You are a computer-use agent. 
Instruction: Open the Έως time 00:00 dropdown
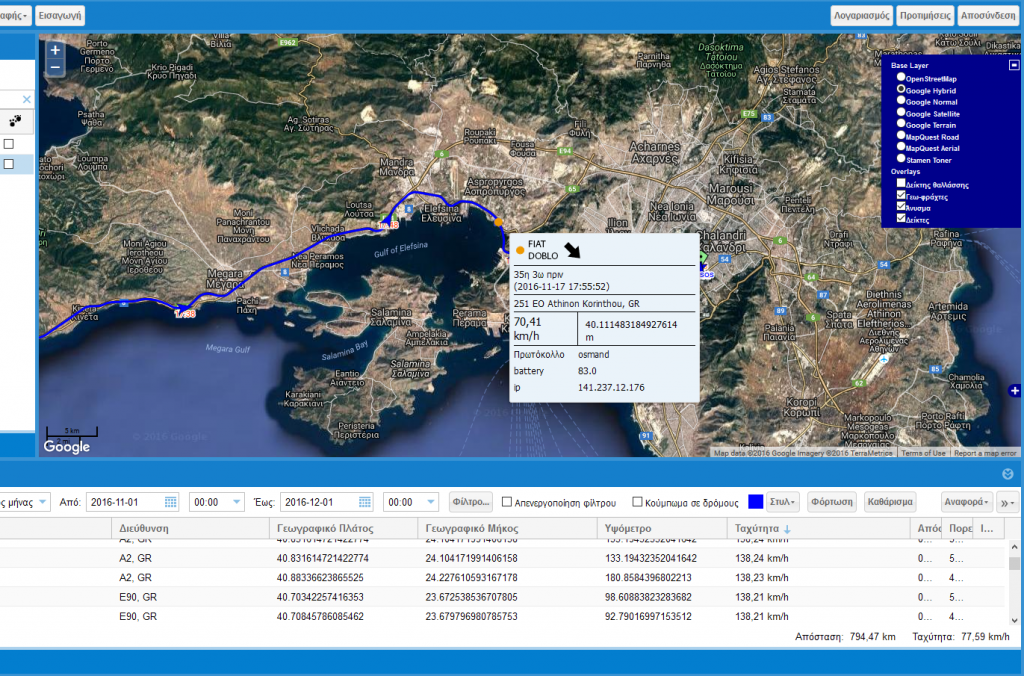(x=430, y=502)
